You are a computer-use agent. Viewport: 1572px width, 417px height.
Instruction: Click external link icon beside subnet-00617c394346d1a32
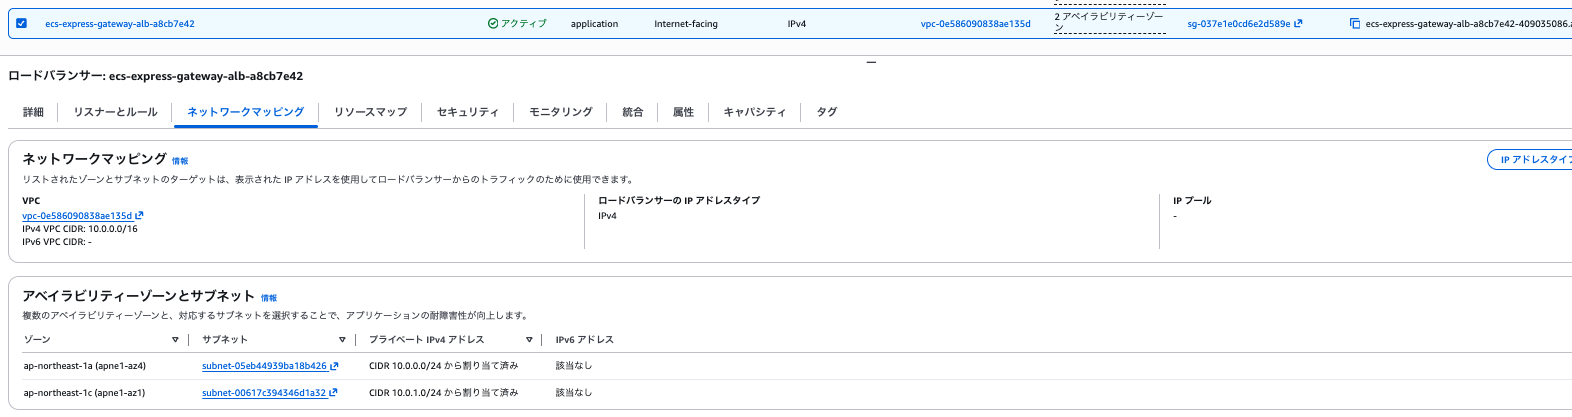pyautogui.click(x=333, y=393)
